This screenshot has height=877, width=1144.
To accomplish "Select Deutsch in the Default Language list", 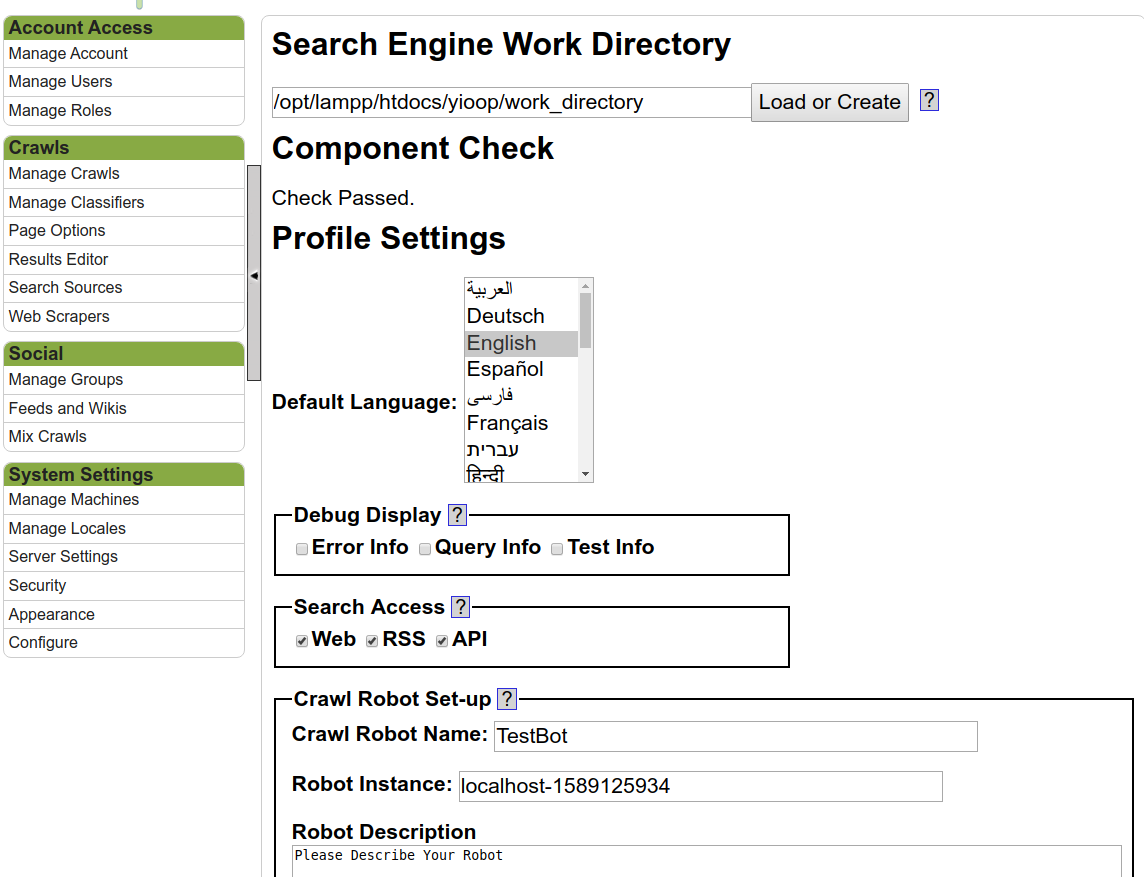I will [x=506, y=316].
